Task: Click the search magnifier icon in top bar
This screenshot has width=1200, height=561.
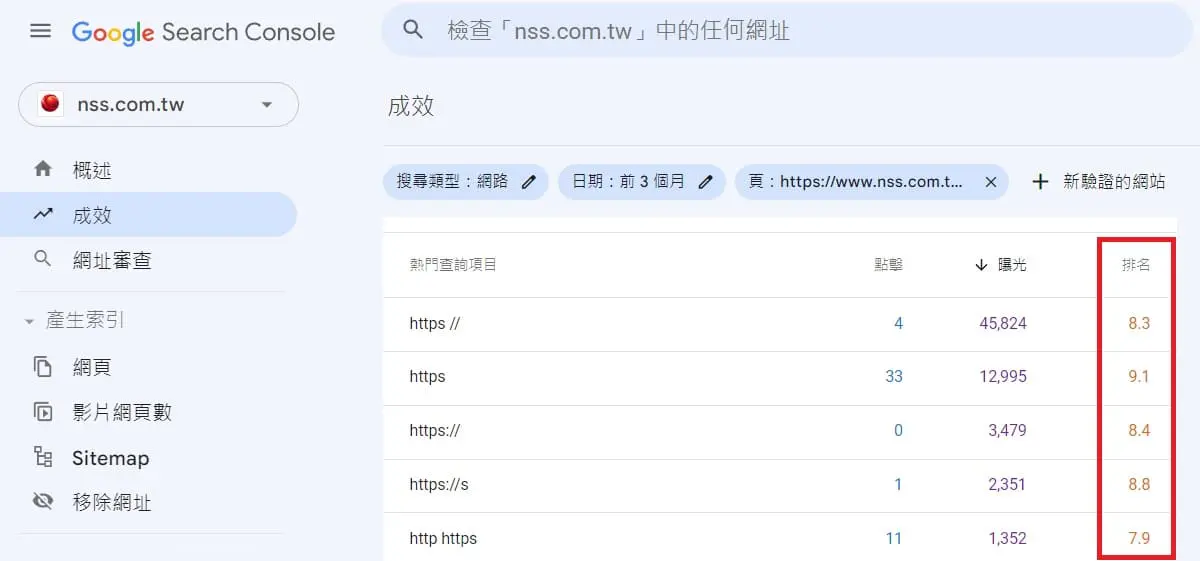Action: (413, 30)
